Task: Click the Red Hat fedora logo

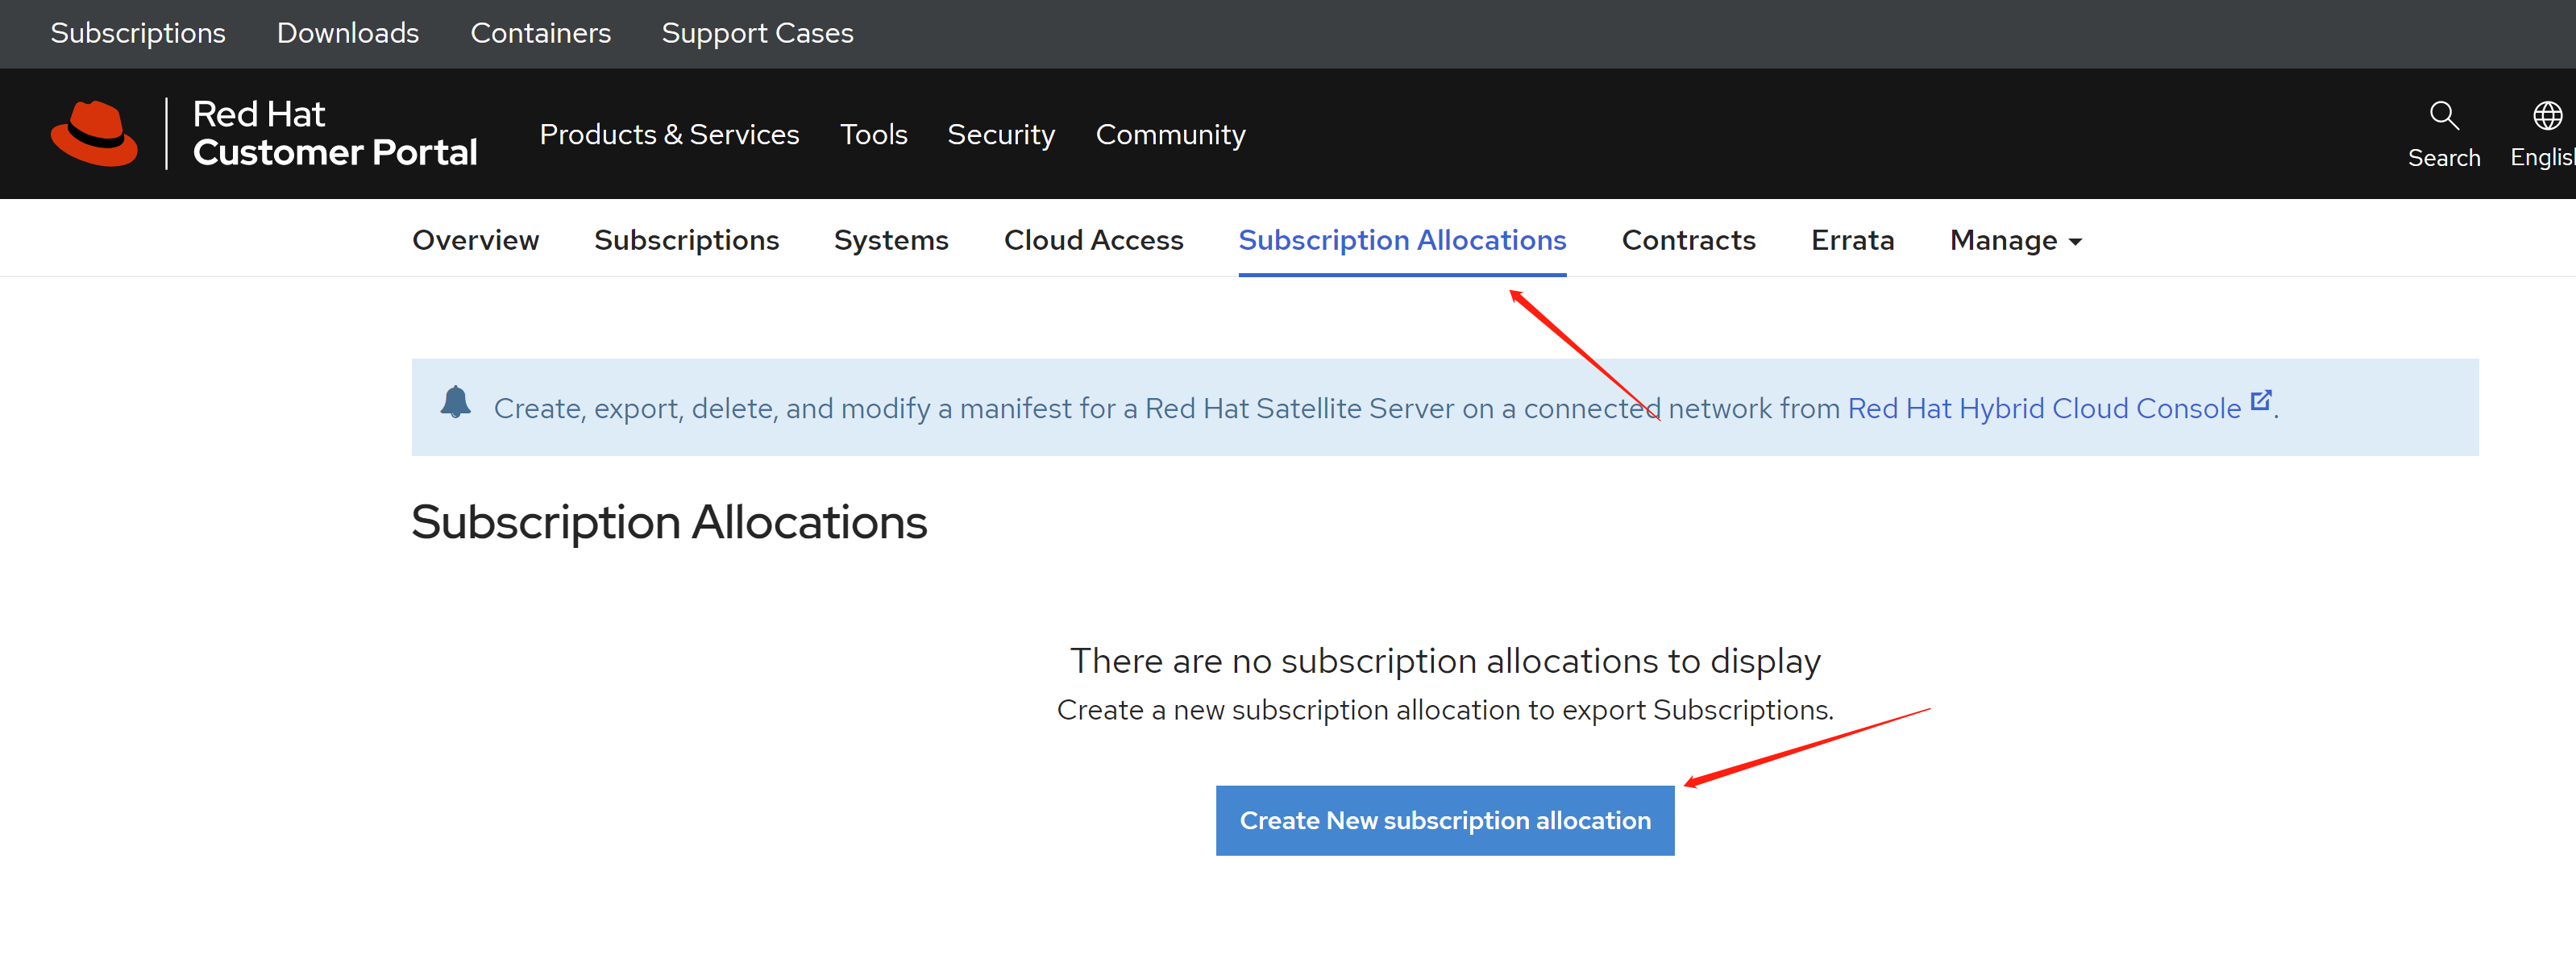Action: pyautogui.click(x=94, y=133)
